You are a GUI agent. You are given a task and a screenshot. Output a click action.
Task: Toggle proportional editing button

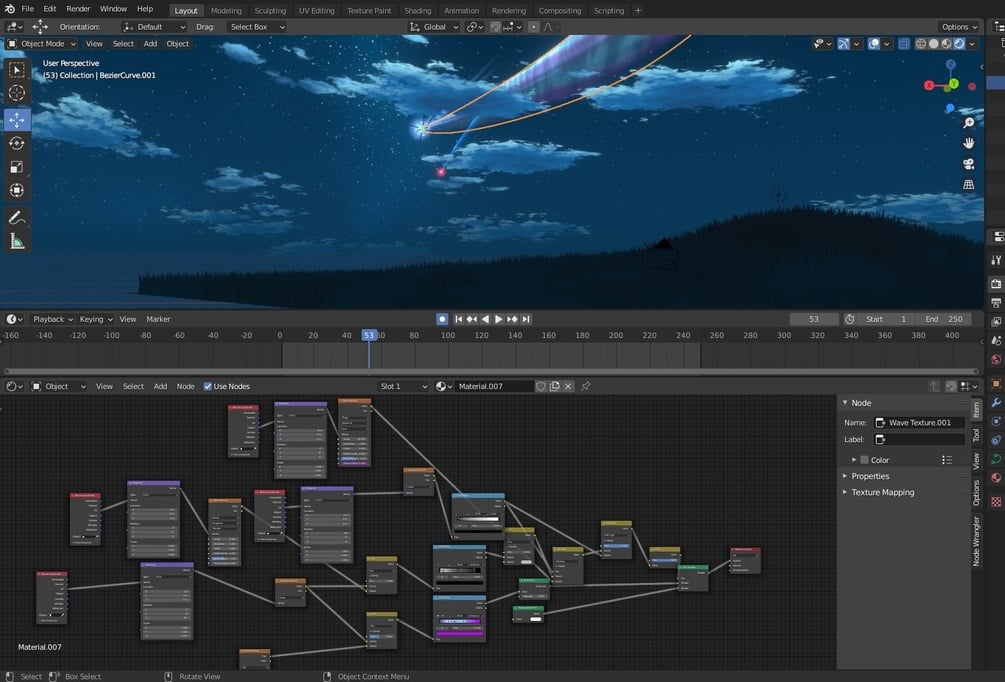click(x=533, y=27)
